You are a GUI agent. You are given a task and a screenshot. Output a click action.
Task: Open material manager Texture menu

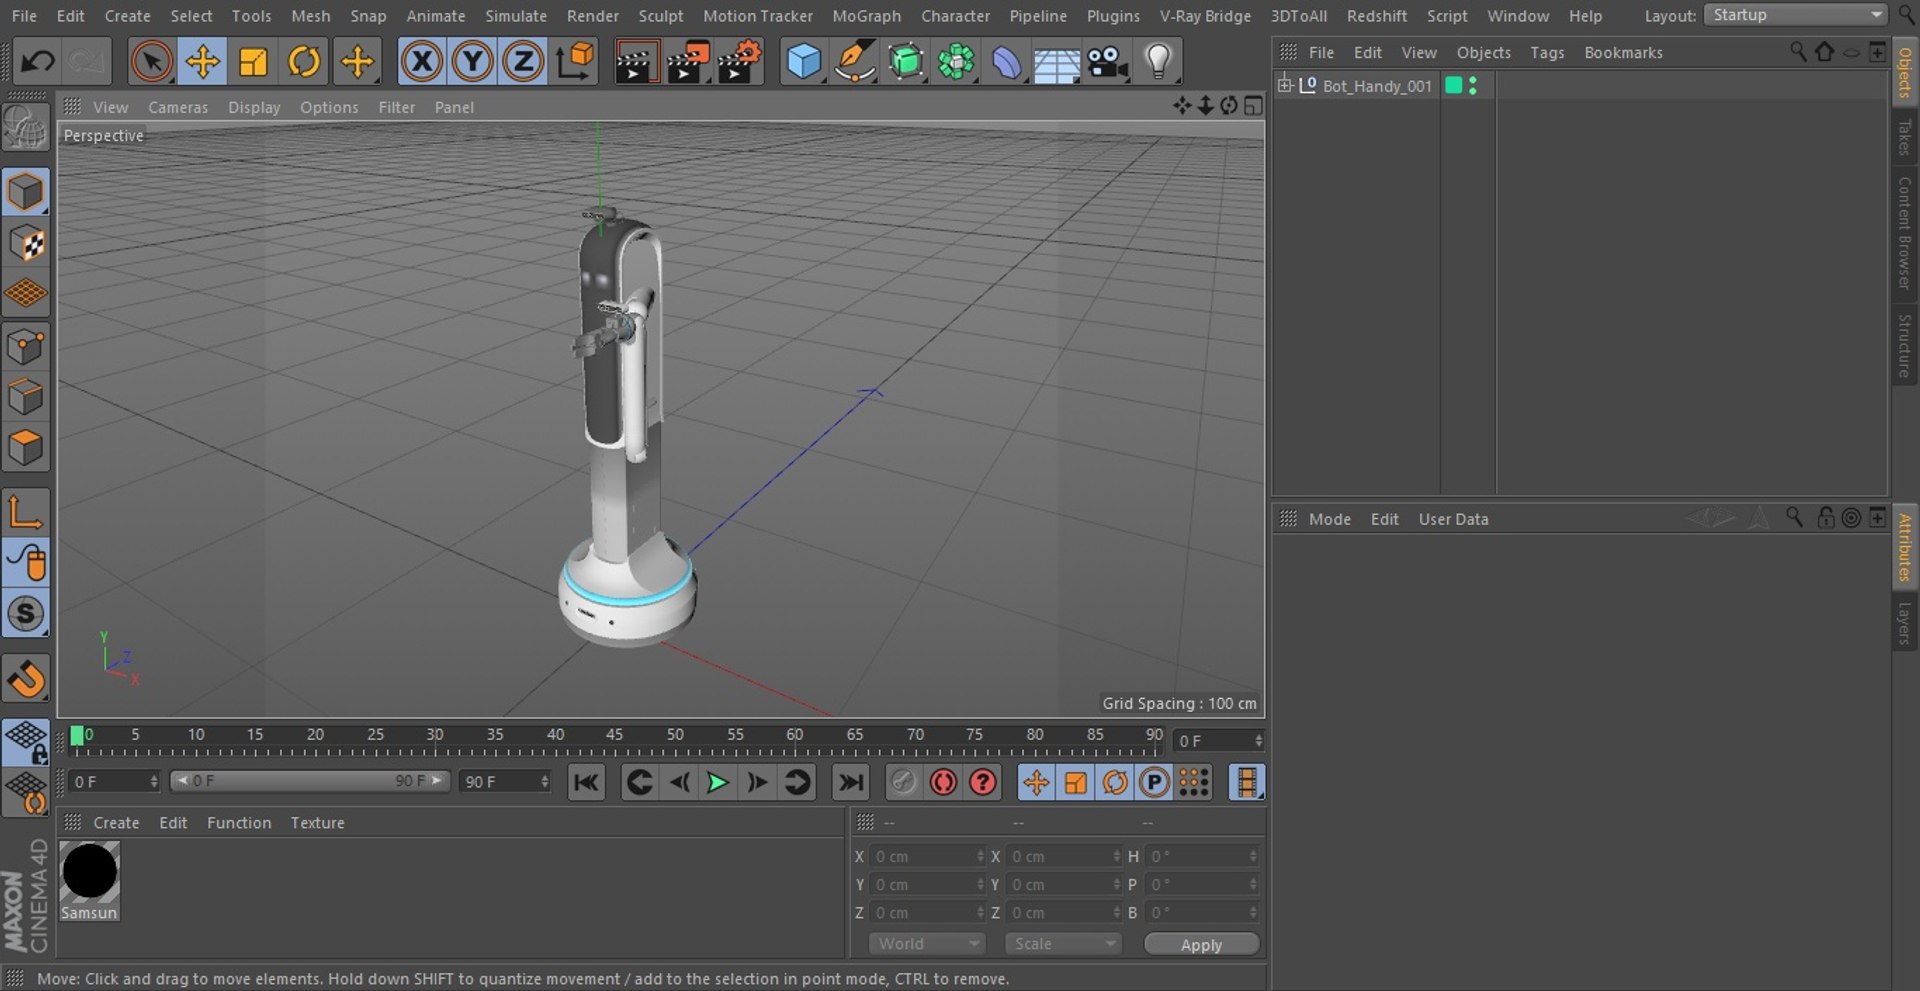pos(318,823)
